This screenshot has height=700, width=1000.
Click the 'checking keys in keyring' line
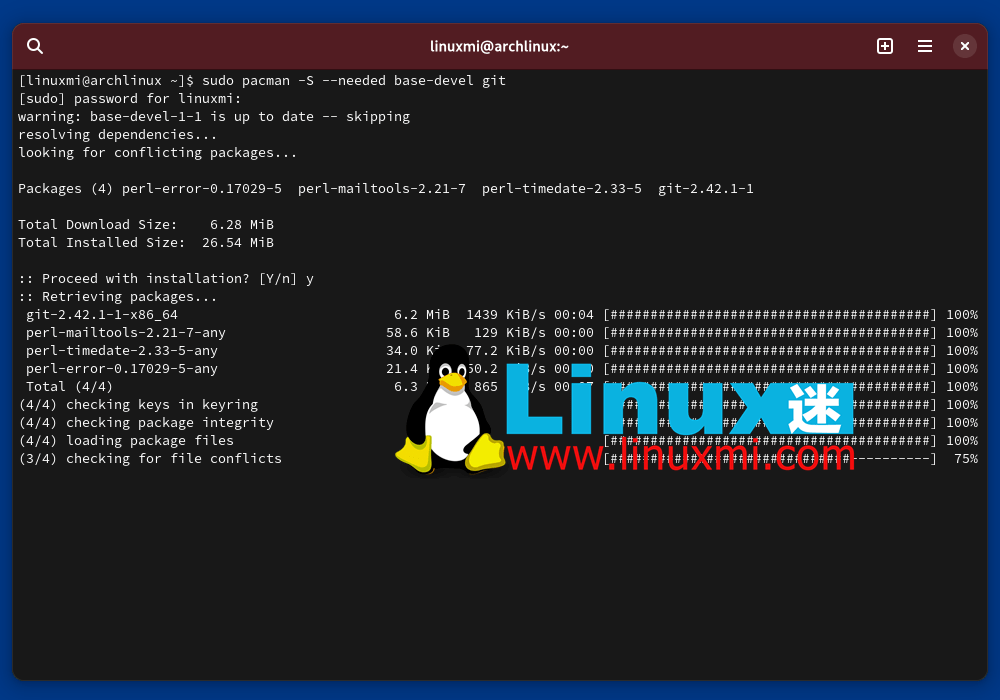(138, 404)
